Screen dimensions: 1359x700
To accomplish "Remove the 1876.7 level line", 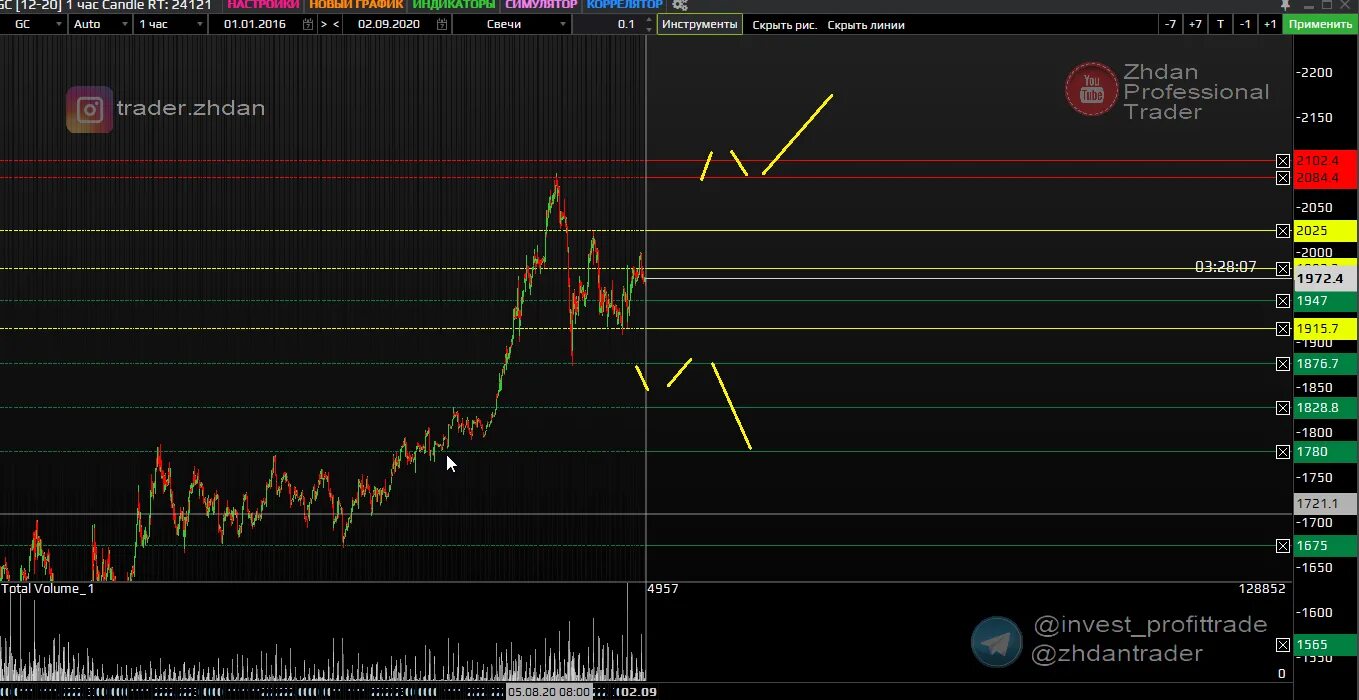I will 1283,364.
